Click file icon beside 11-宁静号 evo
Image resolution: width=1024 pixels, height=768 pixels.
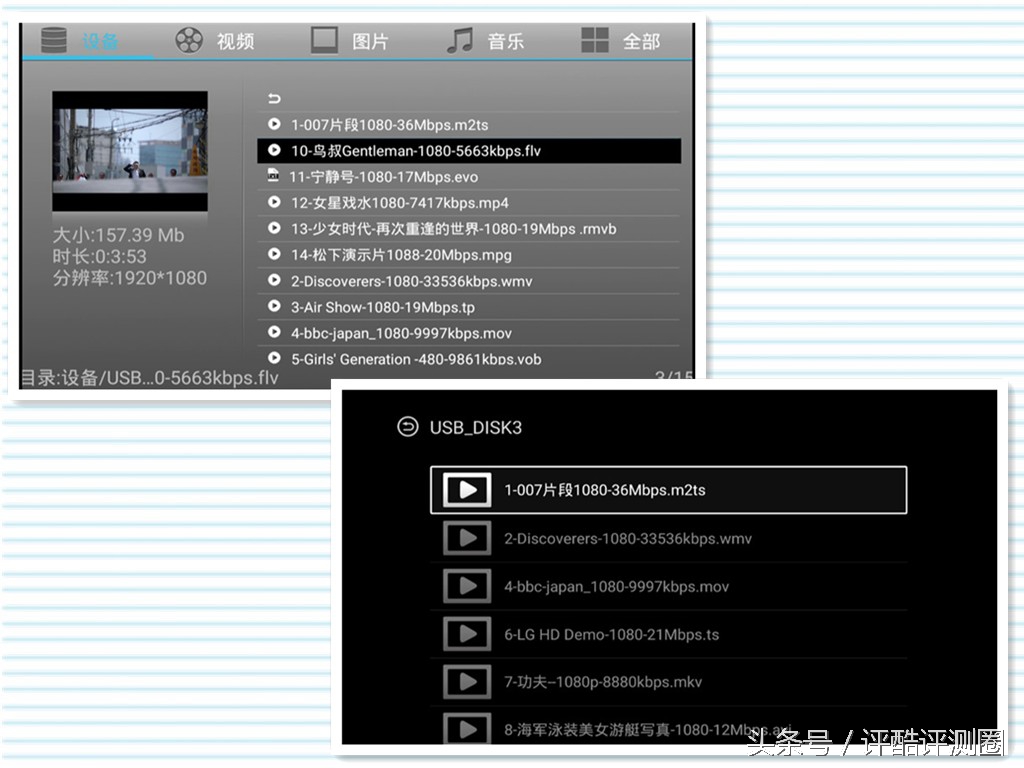(273, 176)
